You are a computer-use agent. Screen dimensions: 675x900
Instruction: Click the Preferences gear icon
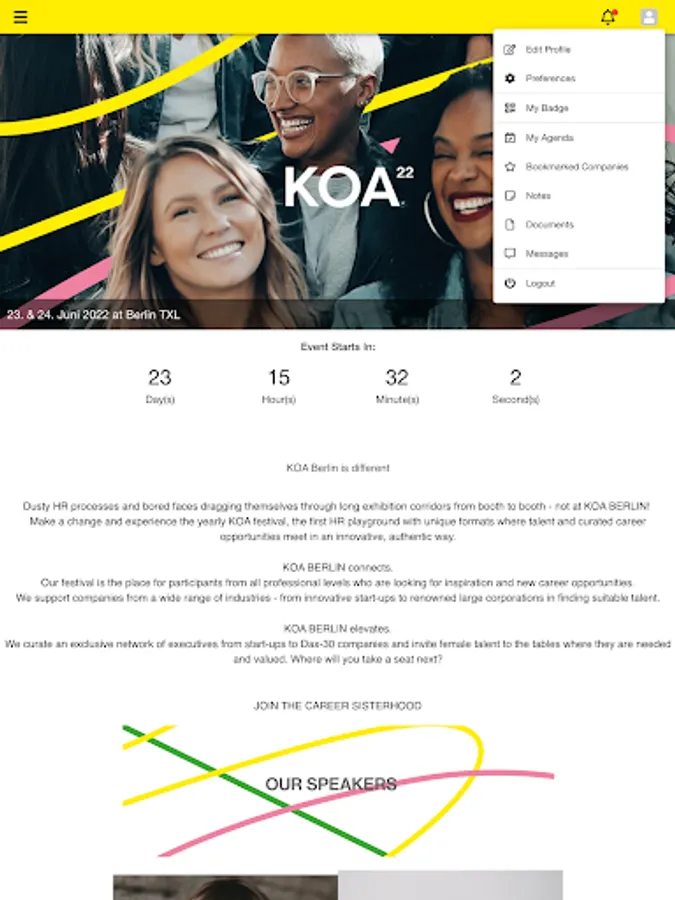(x=510, y=78)
